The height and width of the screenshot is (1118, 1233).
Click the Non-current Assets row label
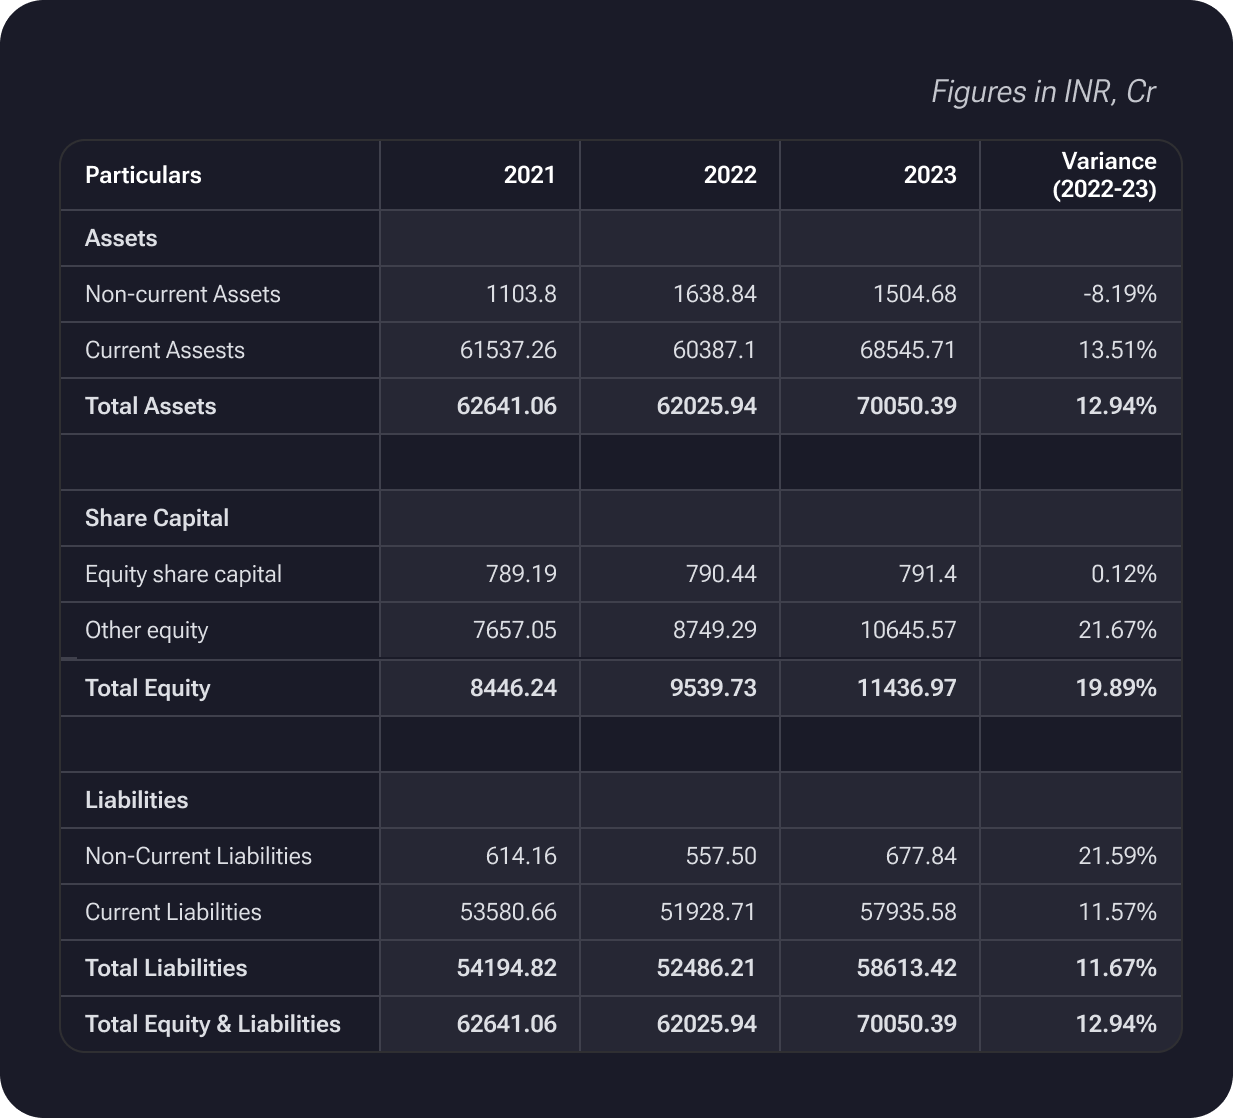(x=182, y=294)
